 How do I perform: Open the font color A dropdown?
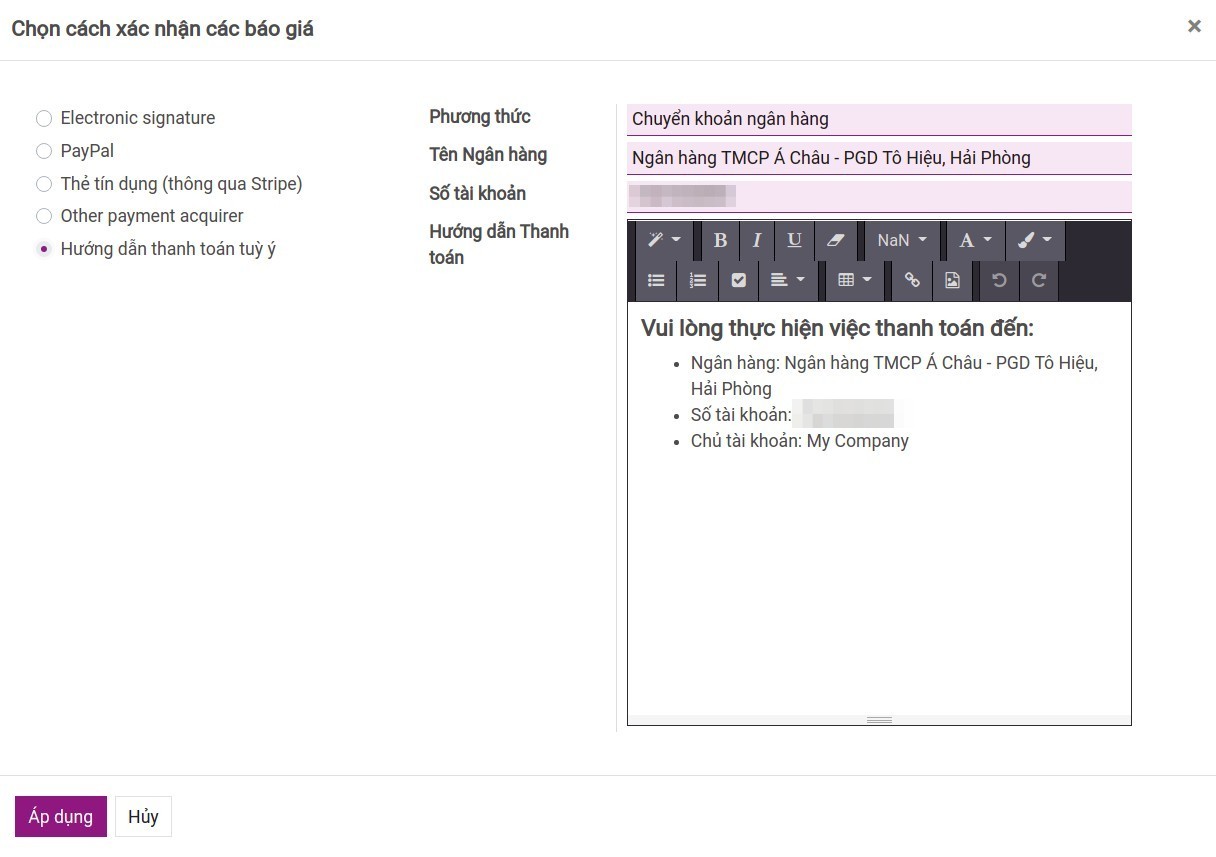[x=976, y=240]
